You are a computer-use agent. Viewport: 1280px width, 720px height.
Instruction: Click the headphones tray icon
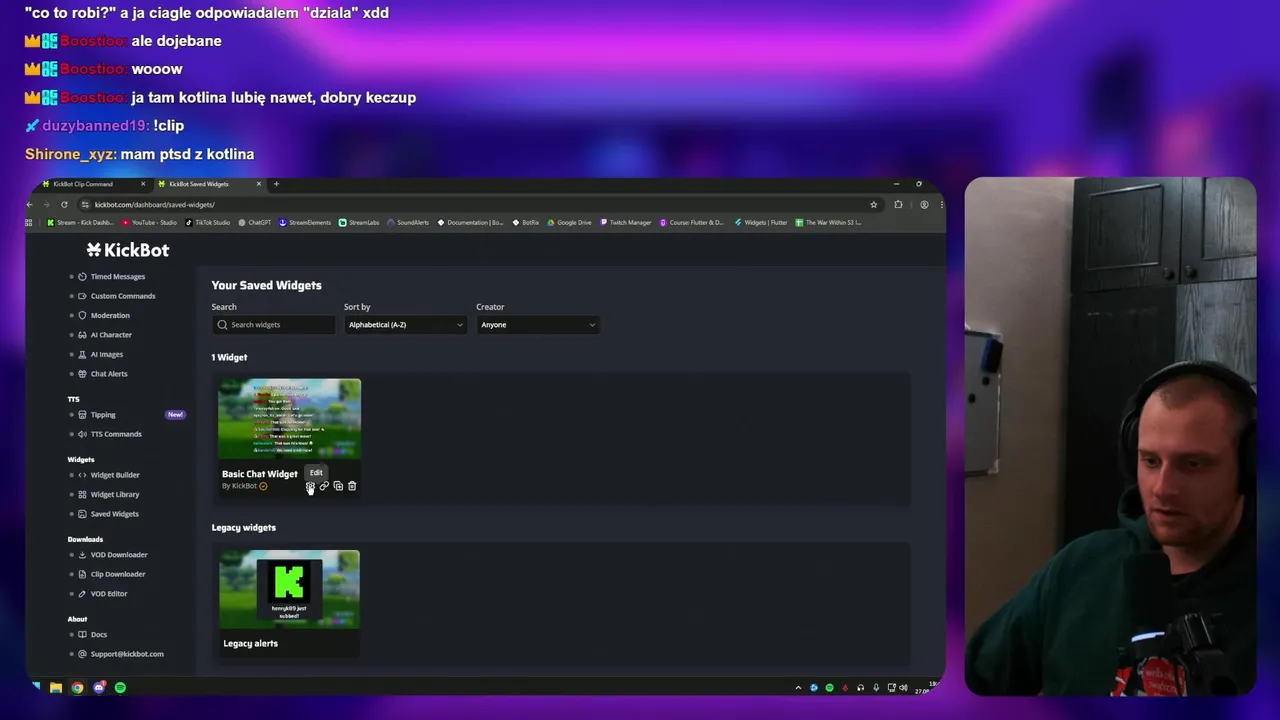[x=860, y=688]
